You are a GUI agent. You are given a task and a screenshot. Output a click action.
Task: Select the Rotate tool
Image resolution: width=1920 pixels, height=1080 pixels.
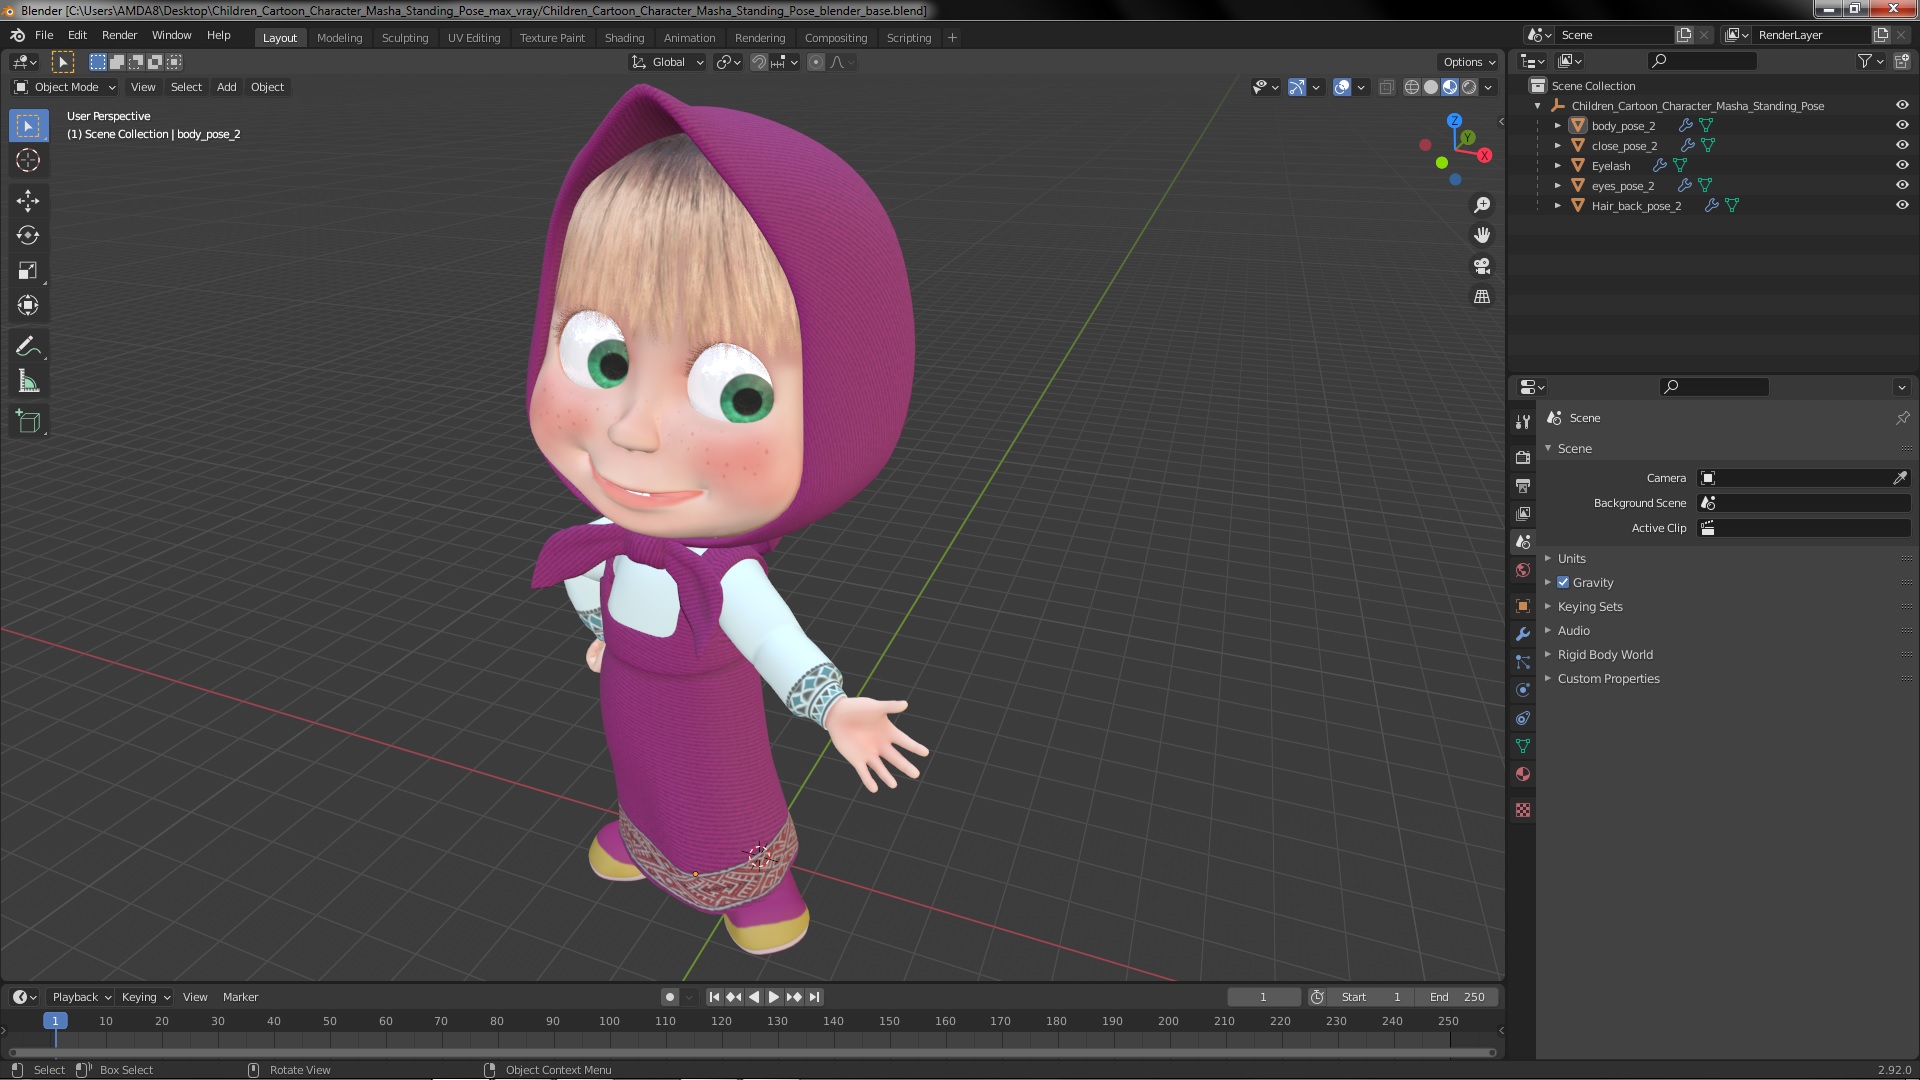(x=28, y=235)
